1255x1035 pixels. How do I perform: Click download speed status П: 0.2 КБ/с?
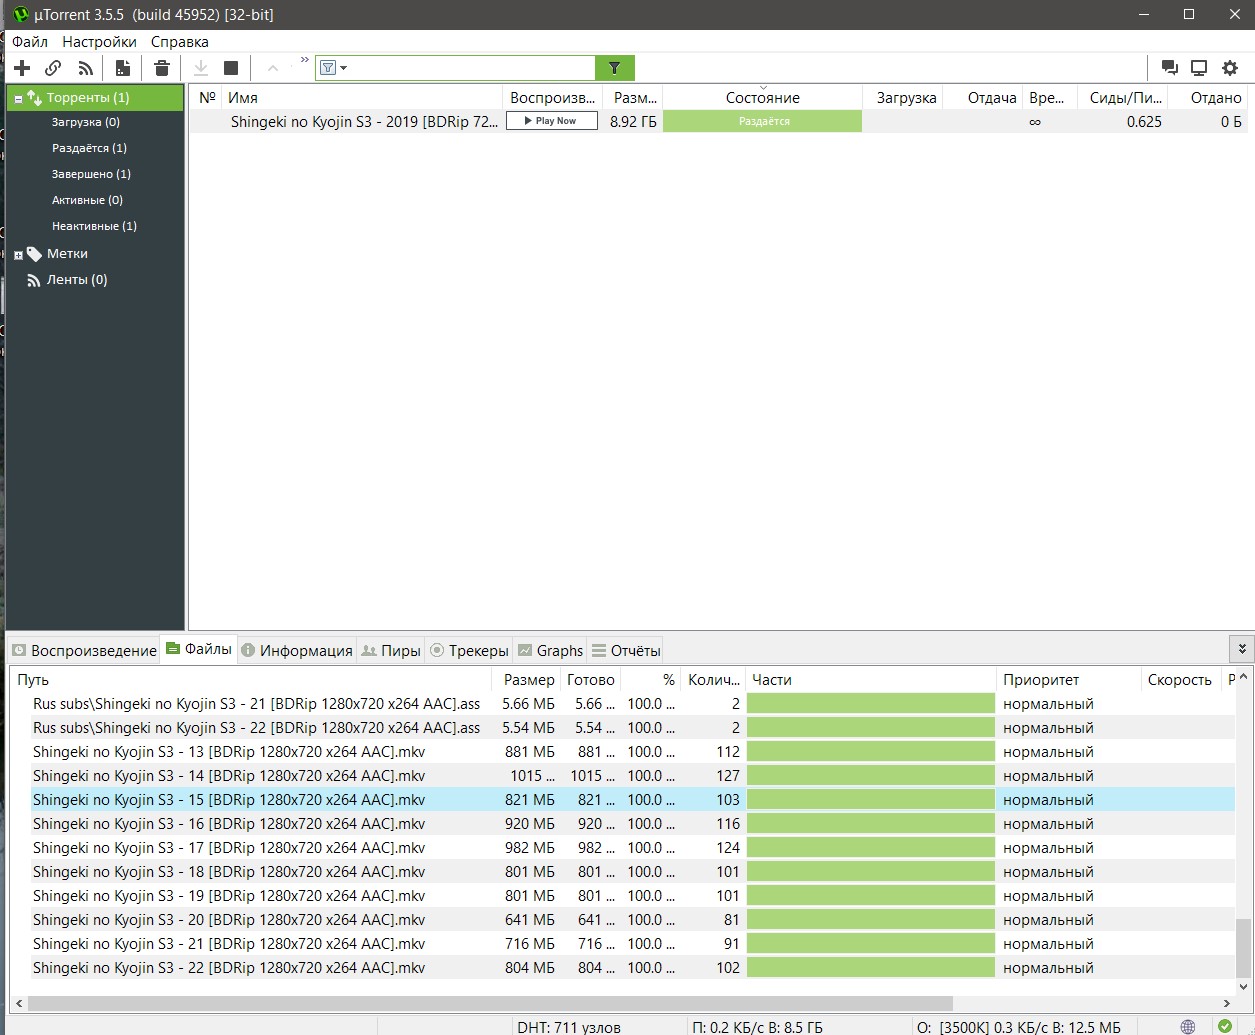pyautogui.click(x=757, y=1027)
